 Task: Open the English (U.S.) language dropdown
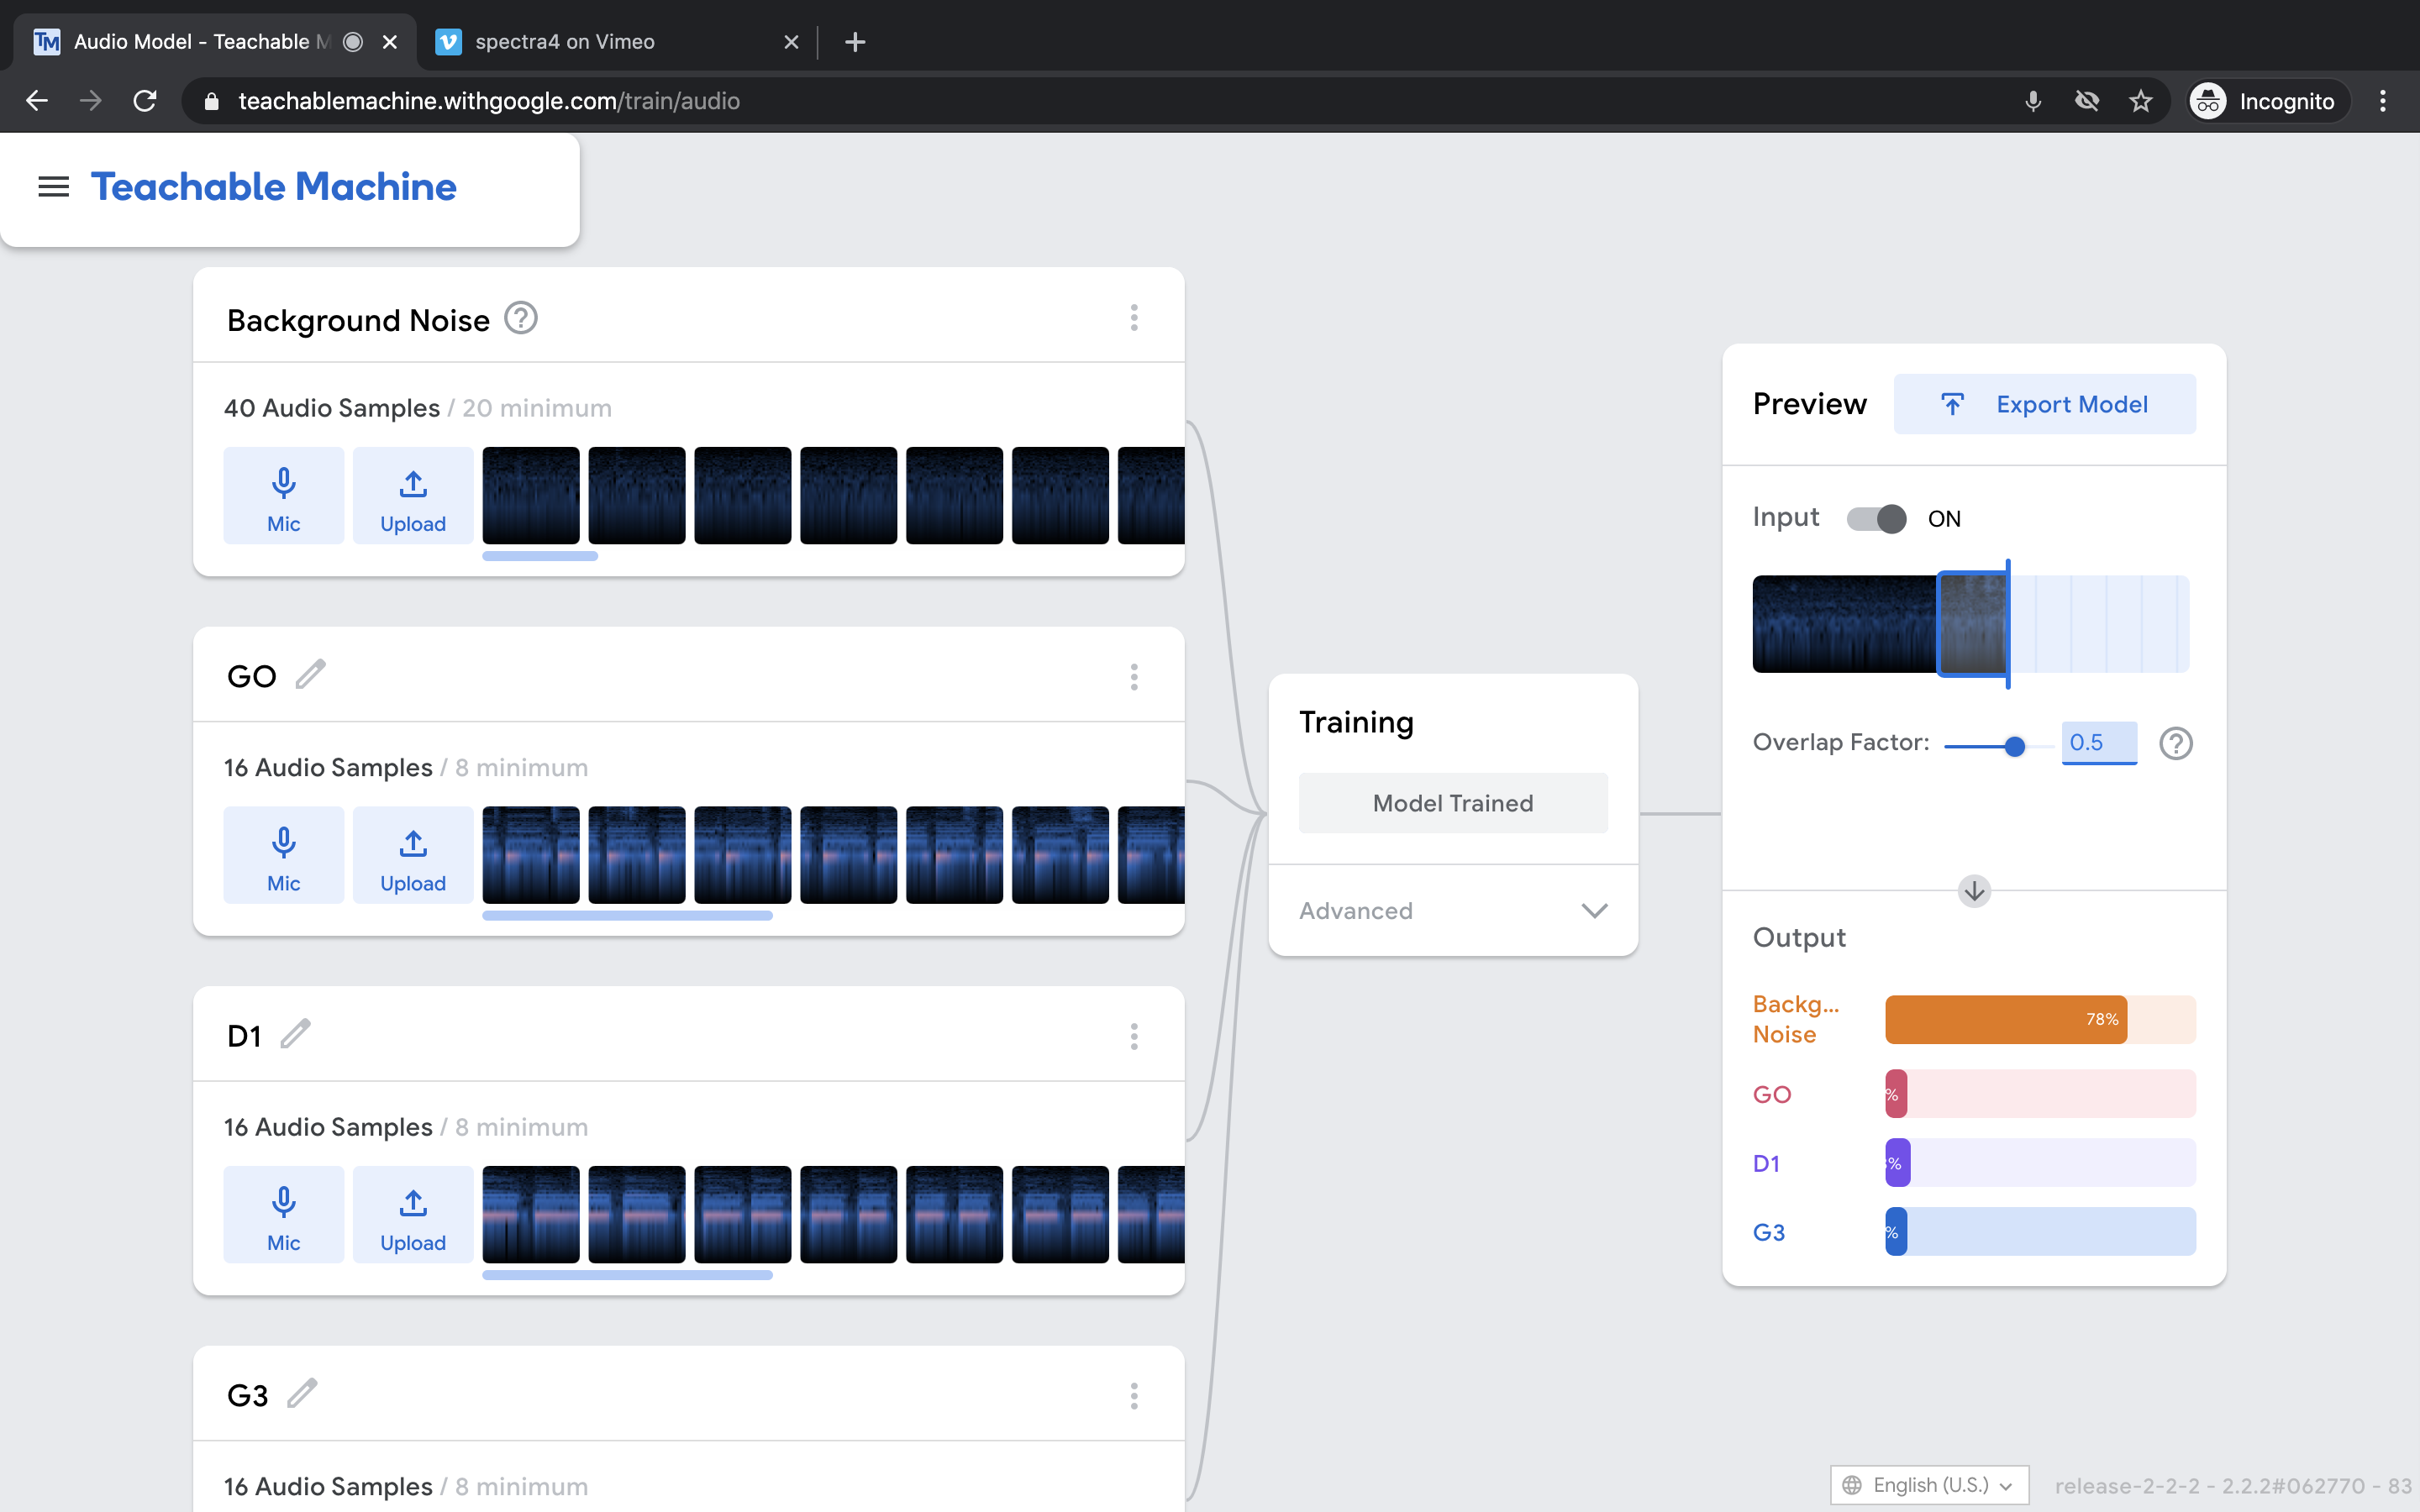(x=1928, y=1485)
